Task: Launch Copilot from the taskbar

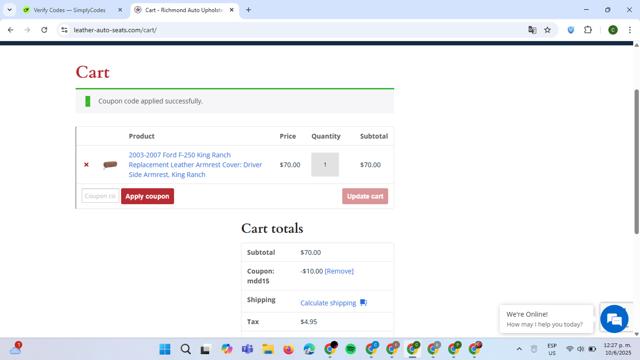Action: 227,349
